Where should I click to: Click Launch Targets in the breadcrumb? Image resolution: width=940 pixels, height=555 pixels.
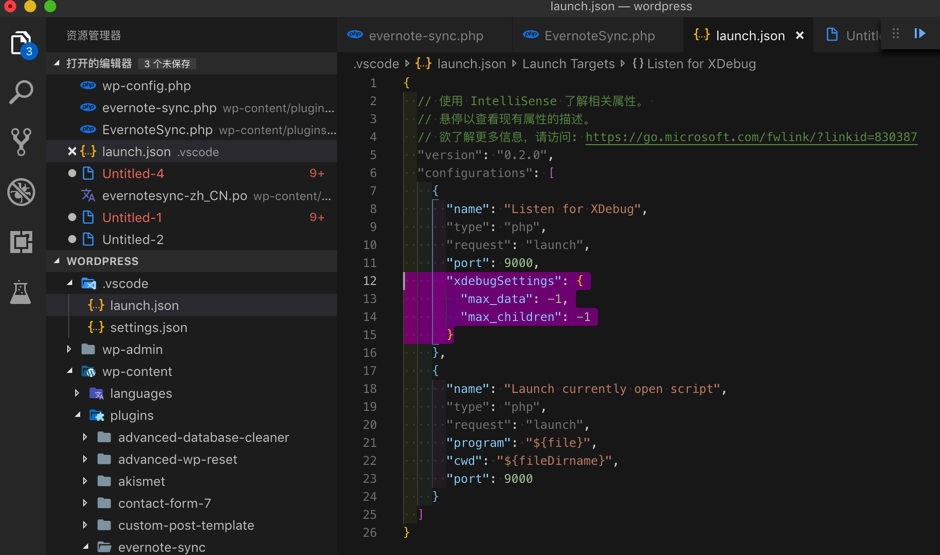568,63
